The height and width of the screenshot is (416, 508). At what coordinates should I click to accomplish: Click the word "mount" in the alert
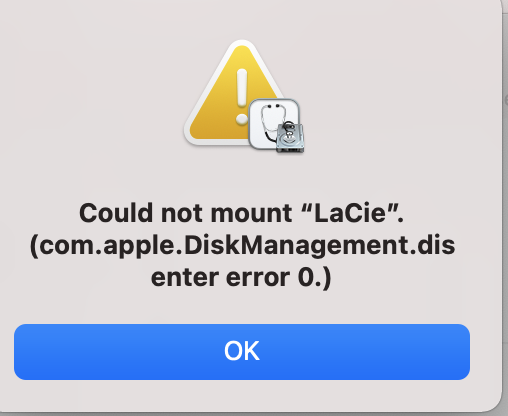[x=251, y=213]
